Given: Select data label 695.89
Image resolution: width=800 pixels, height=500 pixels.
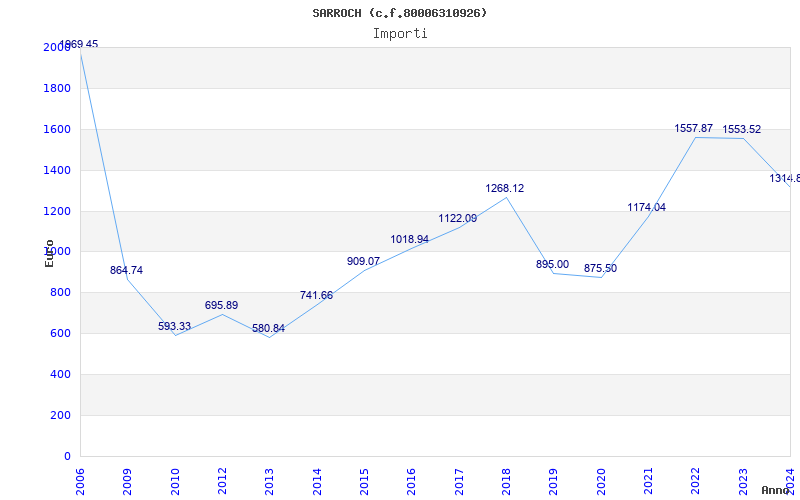Looking at the screenshot, I should (221, 306).
